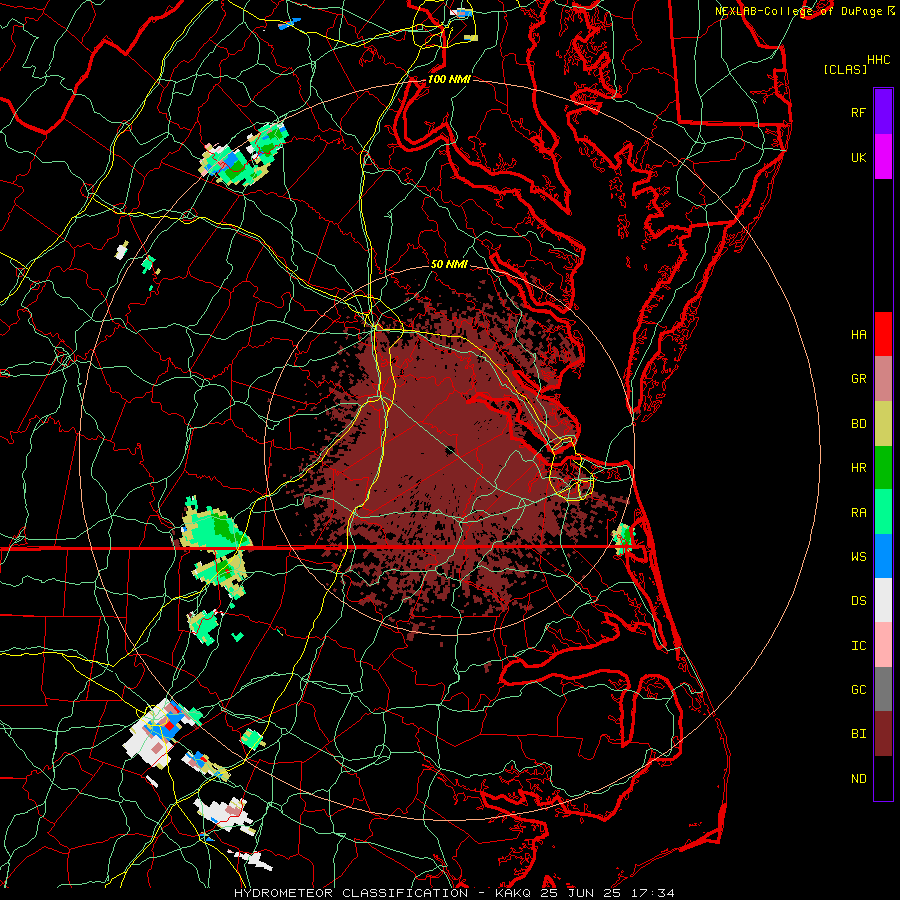900x900 pixels.
Task: Click the HR legend label
Action: [x=858, y=468]
